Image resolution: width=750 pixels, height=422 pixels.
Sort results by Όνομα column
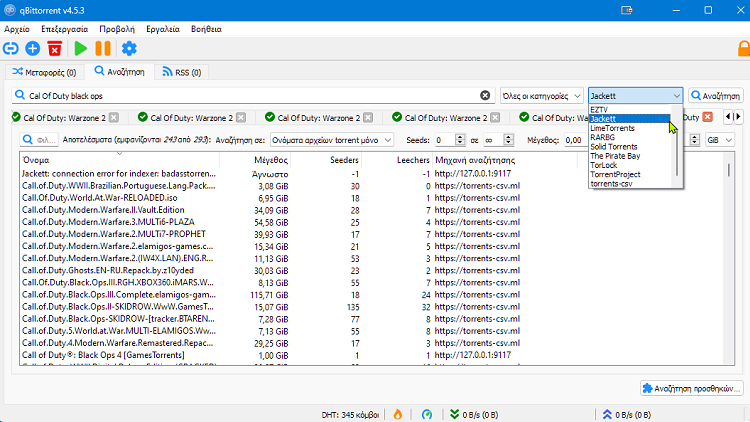[x=120, y=160]
